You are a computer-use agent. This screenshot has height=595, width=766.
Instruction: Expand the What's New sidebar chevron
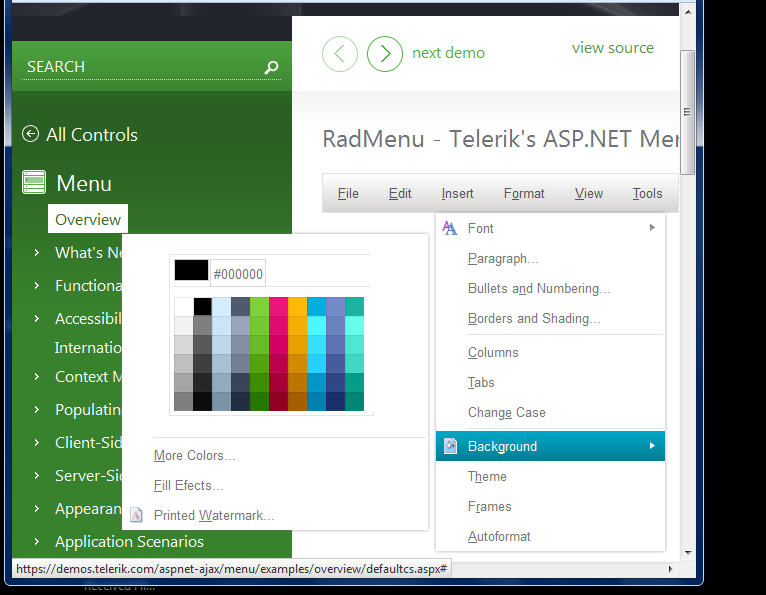pos(37,253)
